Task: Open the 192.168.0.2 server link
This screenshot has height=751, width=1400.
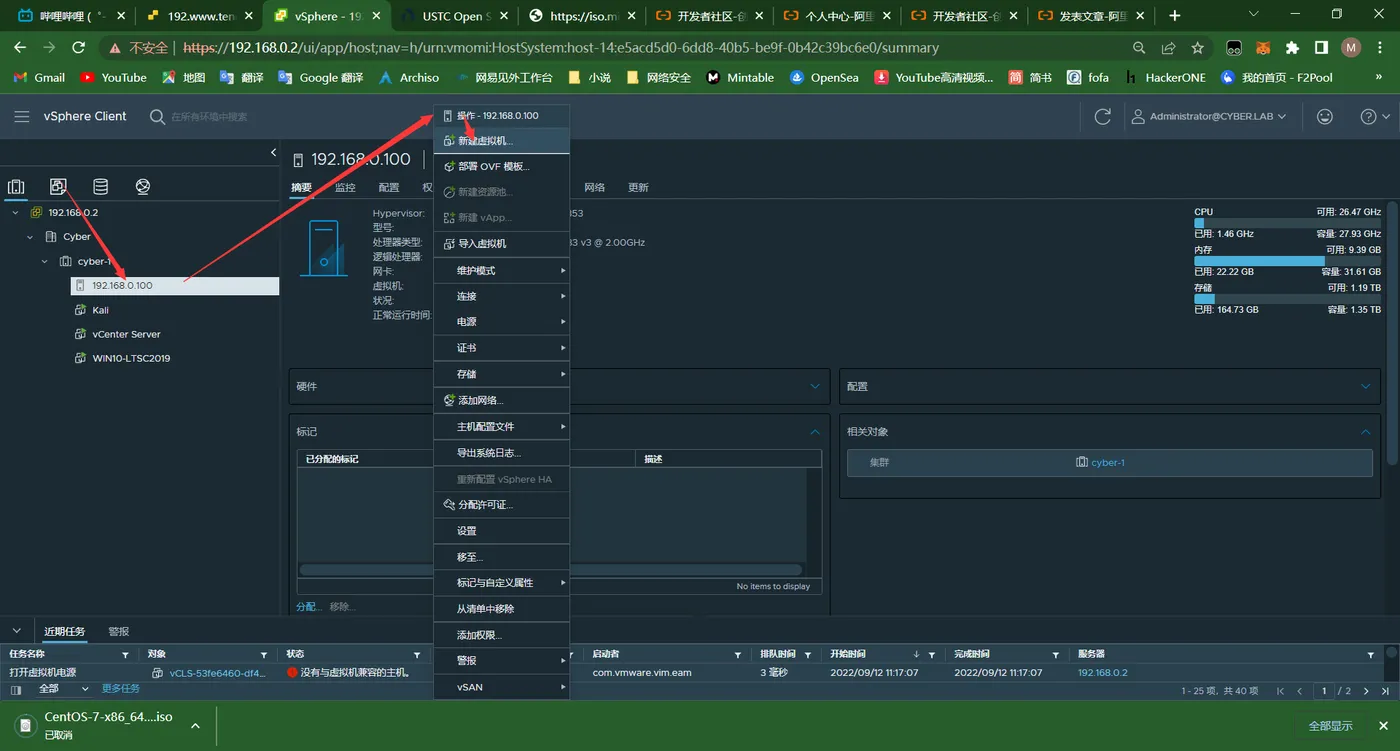Action: coord(1102,673)
